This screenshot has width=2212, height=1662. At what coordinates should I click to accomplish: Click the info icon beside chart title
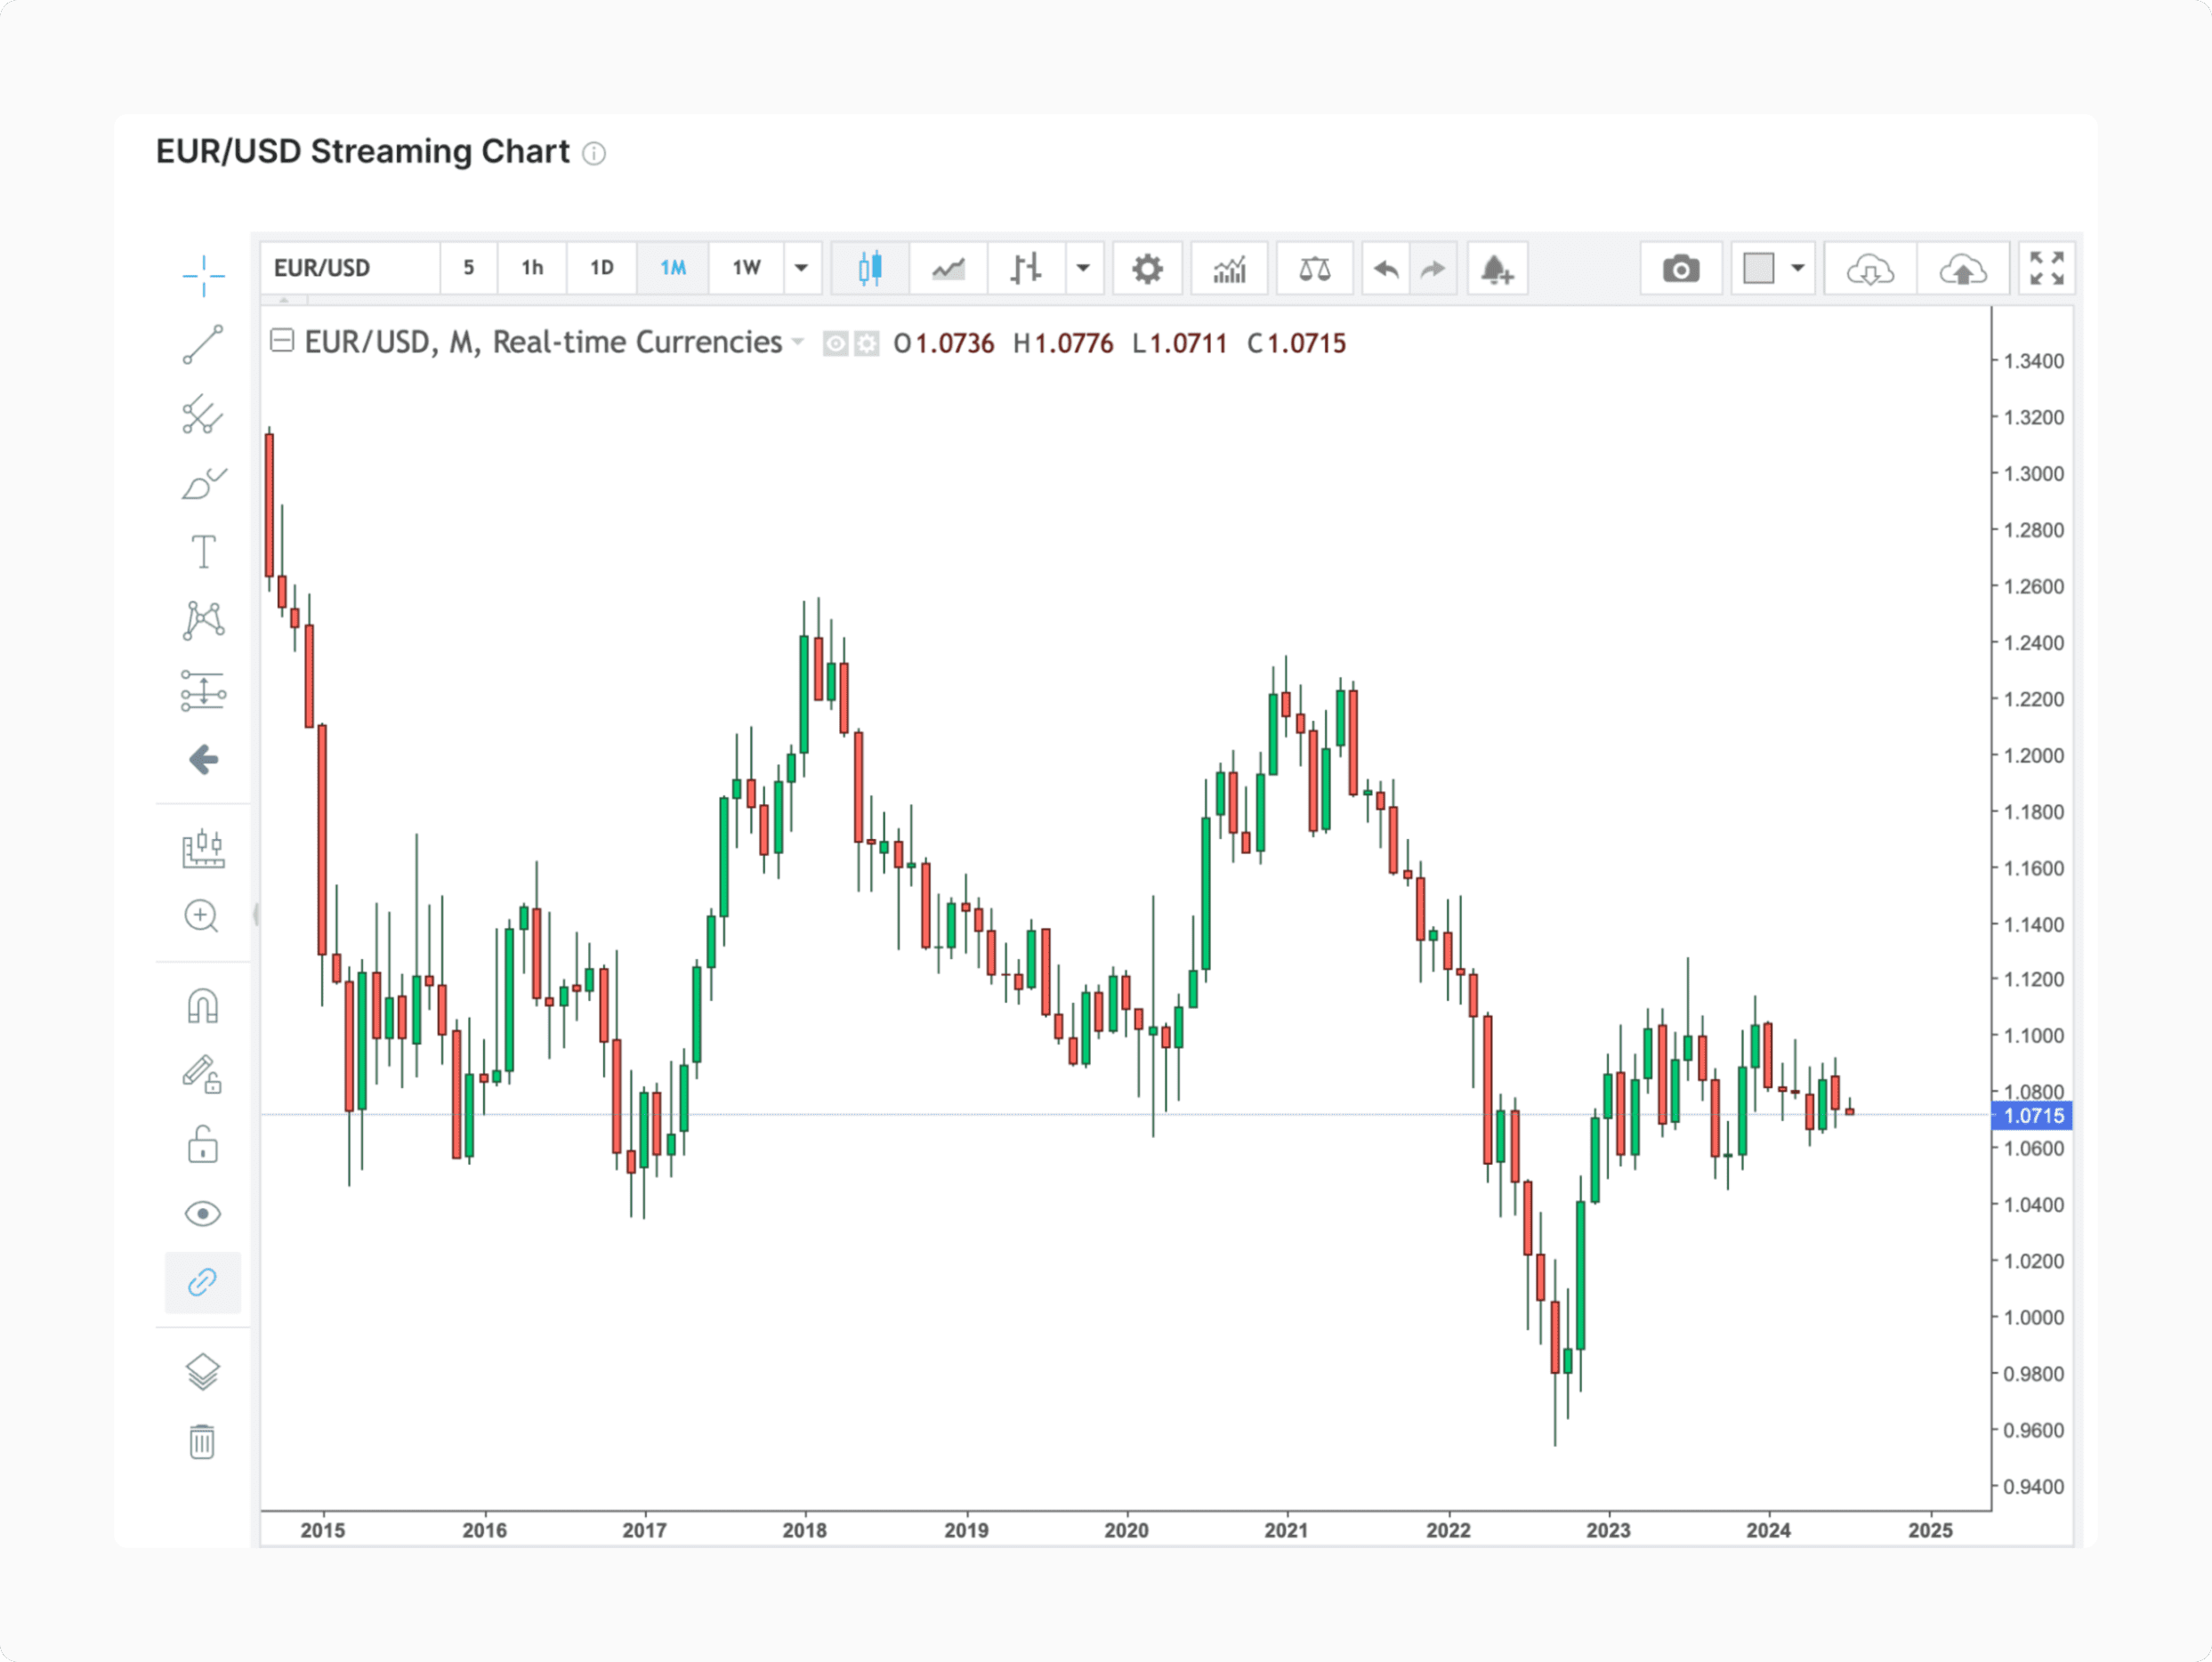click(x=594, y=153)
